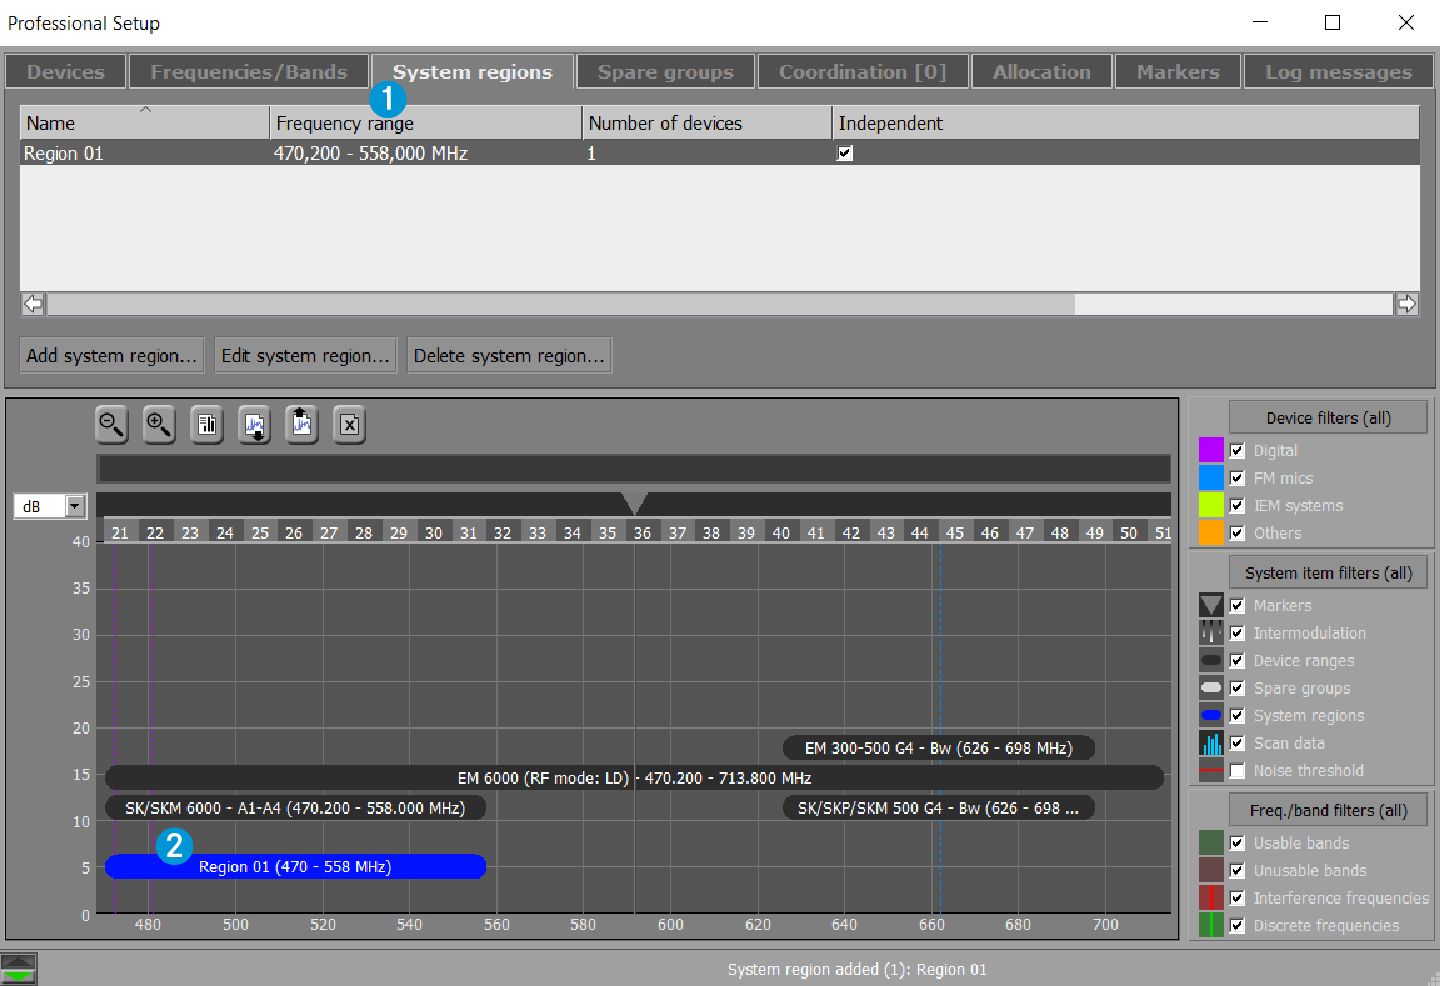Click the purple Digital color swatch
Screen dimensions: 1441x986
tap(1211, 450)
